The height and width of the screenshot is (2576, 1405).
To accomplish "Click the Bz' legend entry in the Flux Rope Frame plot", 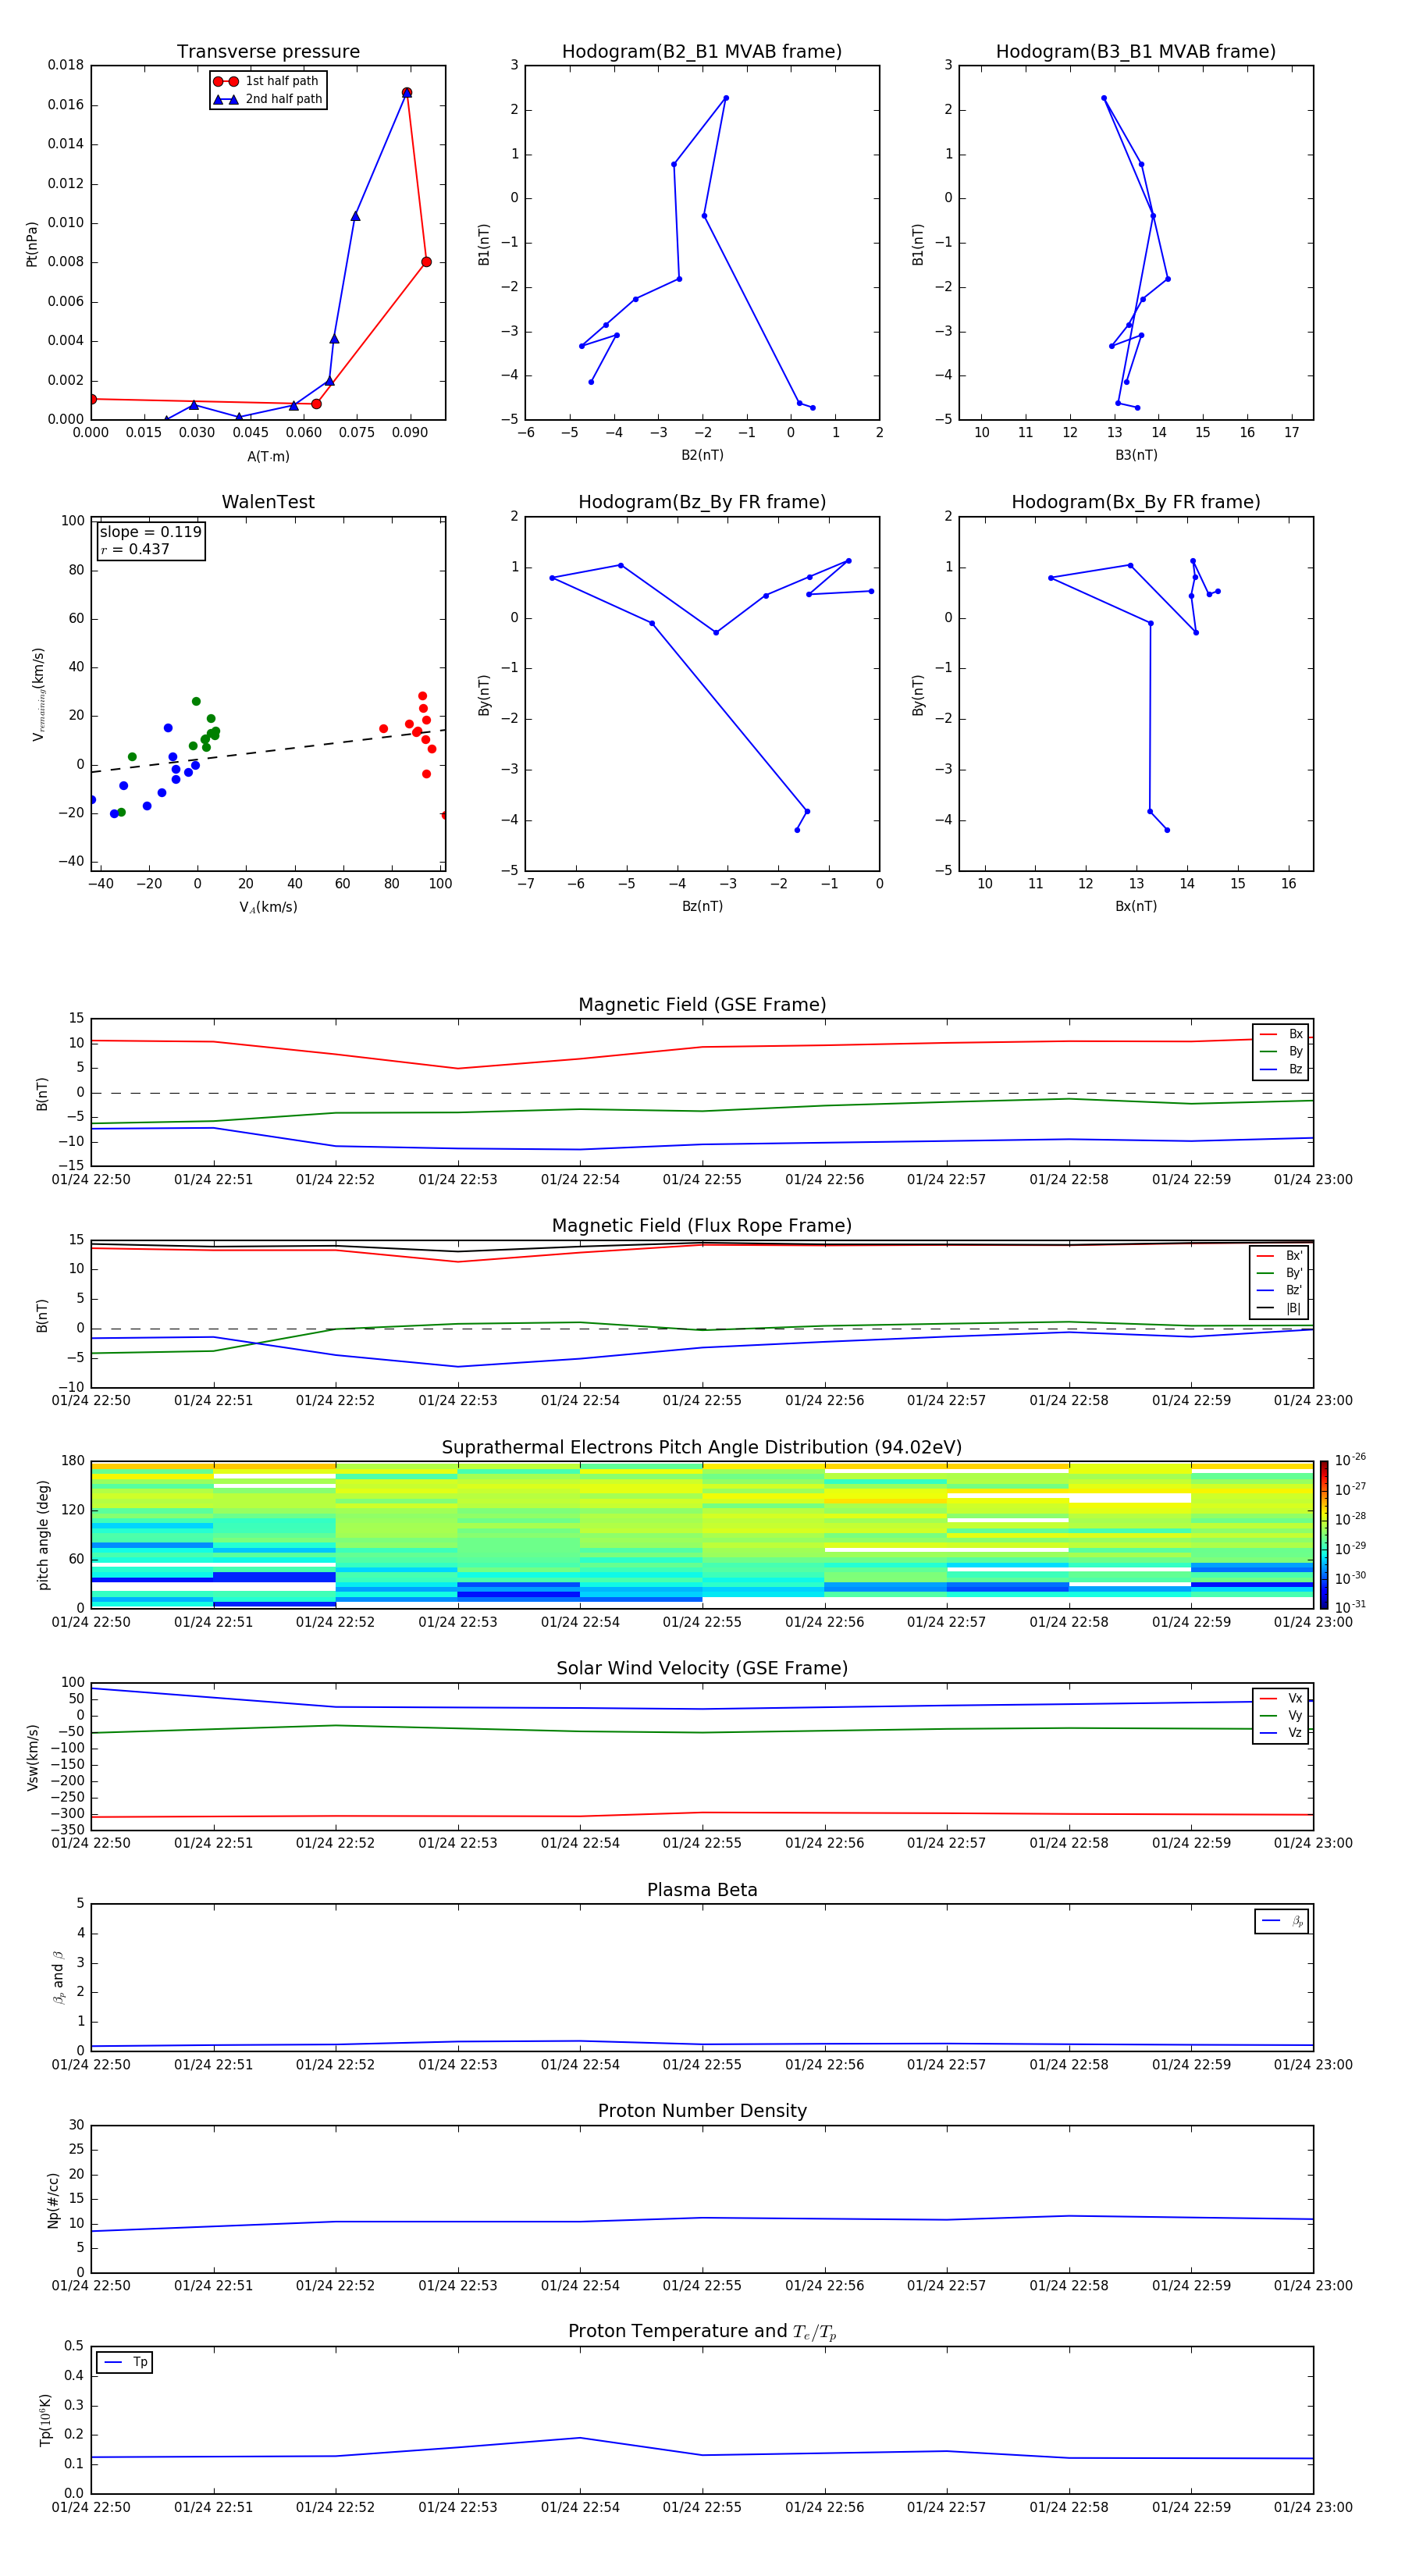I will (1280, 1290).
